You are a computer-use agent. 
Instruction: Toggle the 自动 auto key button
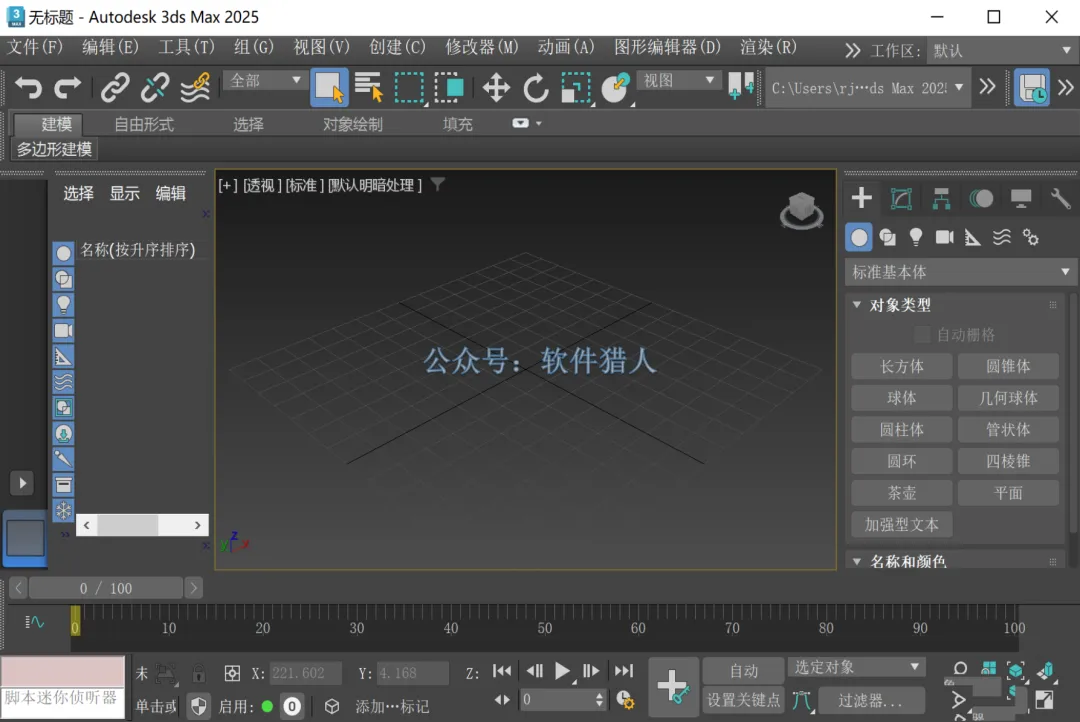[744, 670]
